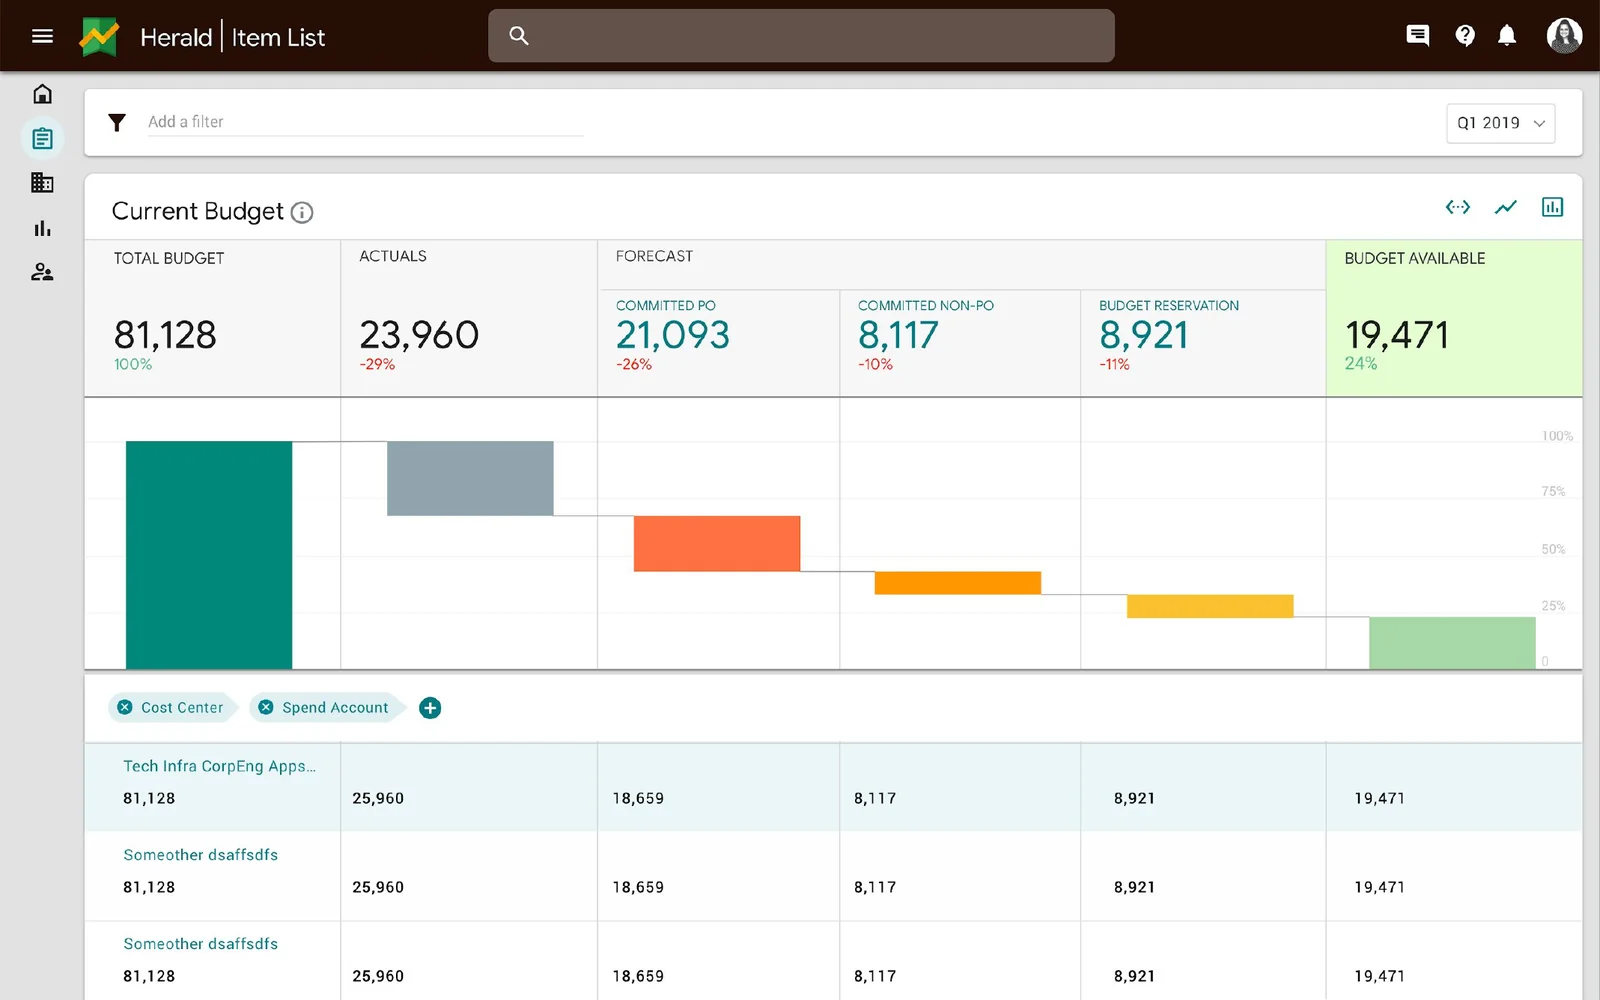Focus the top search bar

(x=801, y=36)
